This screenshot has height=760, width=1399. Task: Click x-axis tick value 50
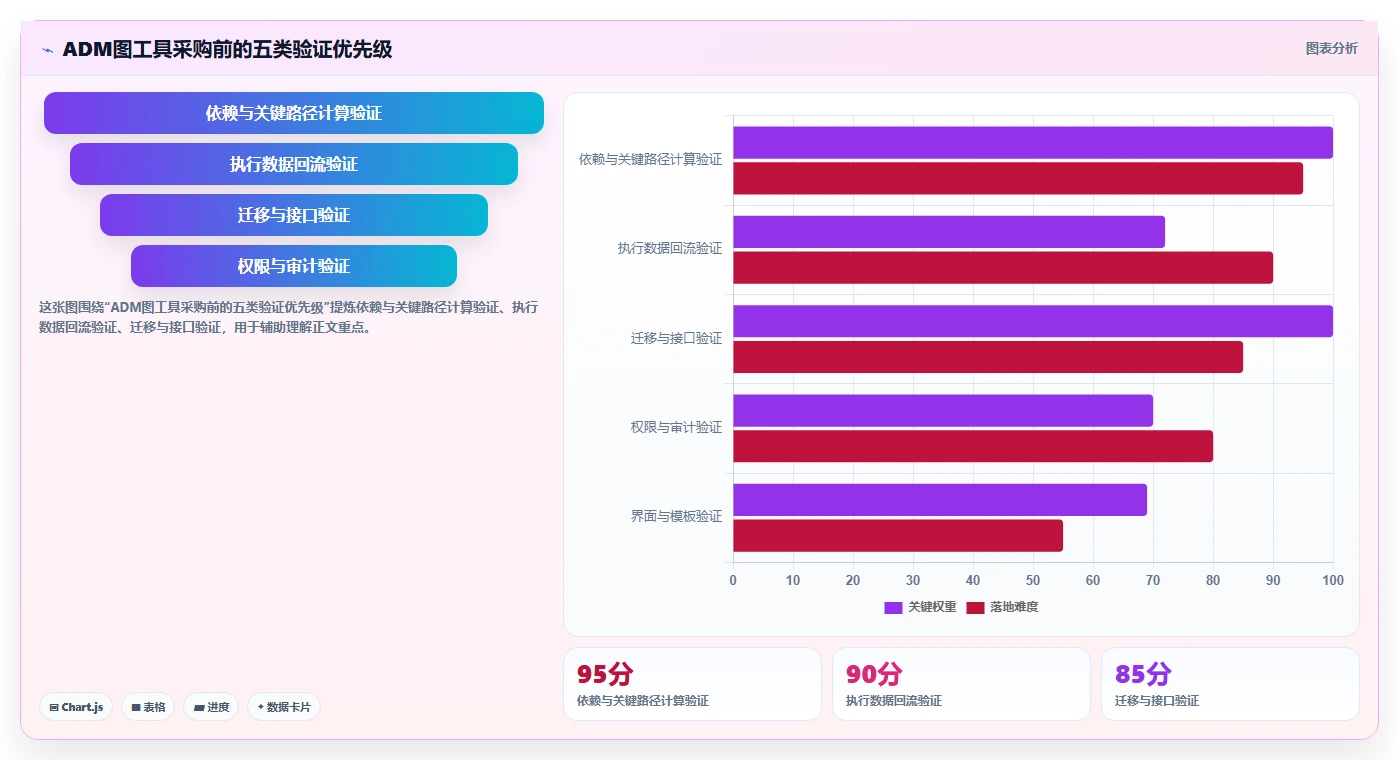[1033, 580]
